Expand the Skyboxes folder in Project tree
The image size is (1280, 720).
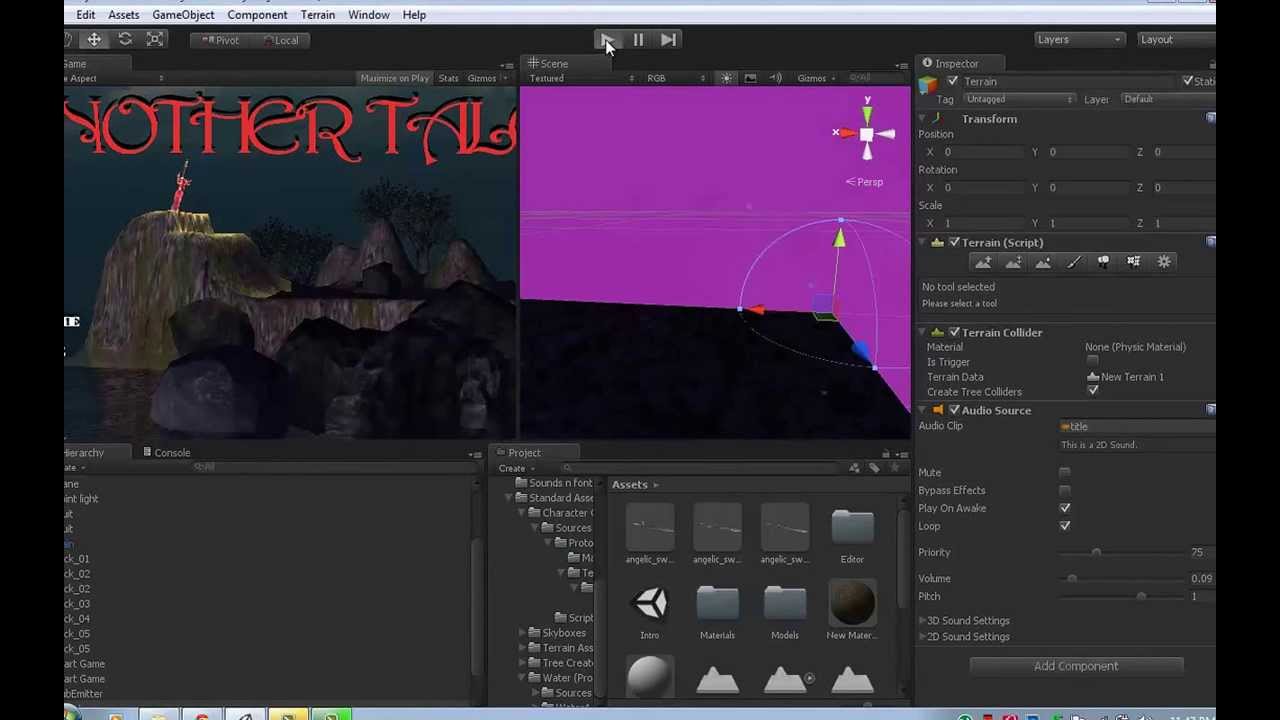(x=522, y=633)
